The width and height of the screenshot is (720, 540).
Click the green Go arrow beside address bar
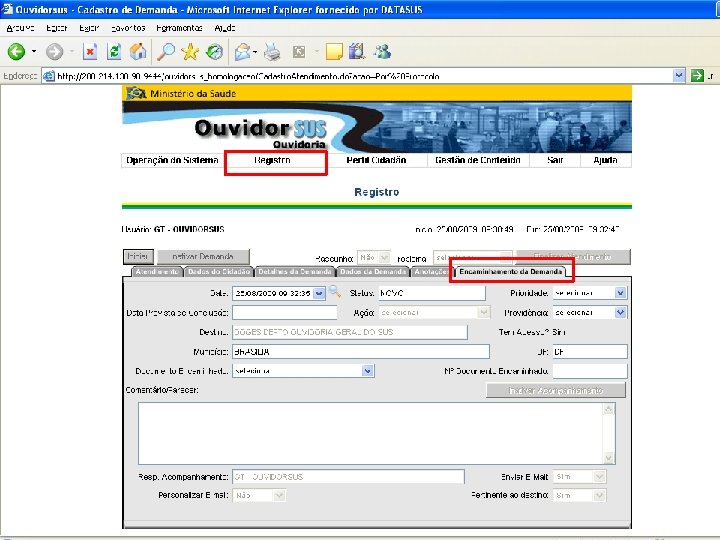coord(697,75)
